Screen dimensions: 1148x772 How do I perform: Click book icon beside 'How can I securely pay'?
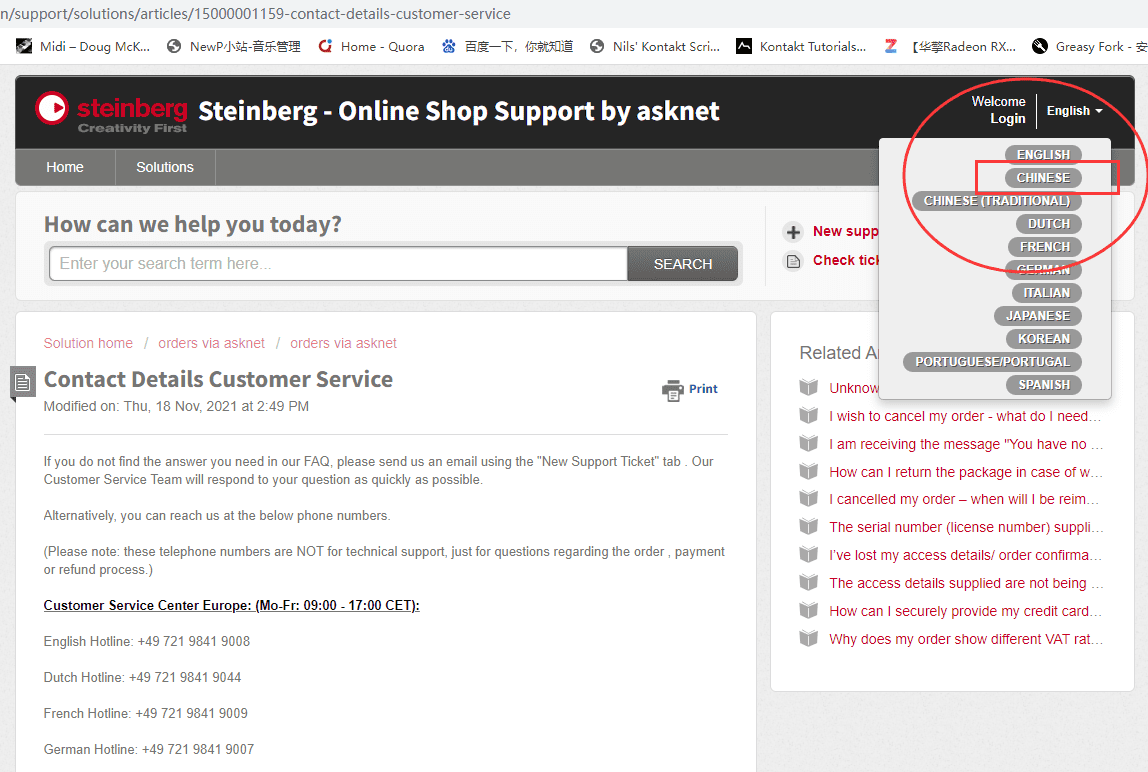tap(808, 610)
